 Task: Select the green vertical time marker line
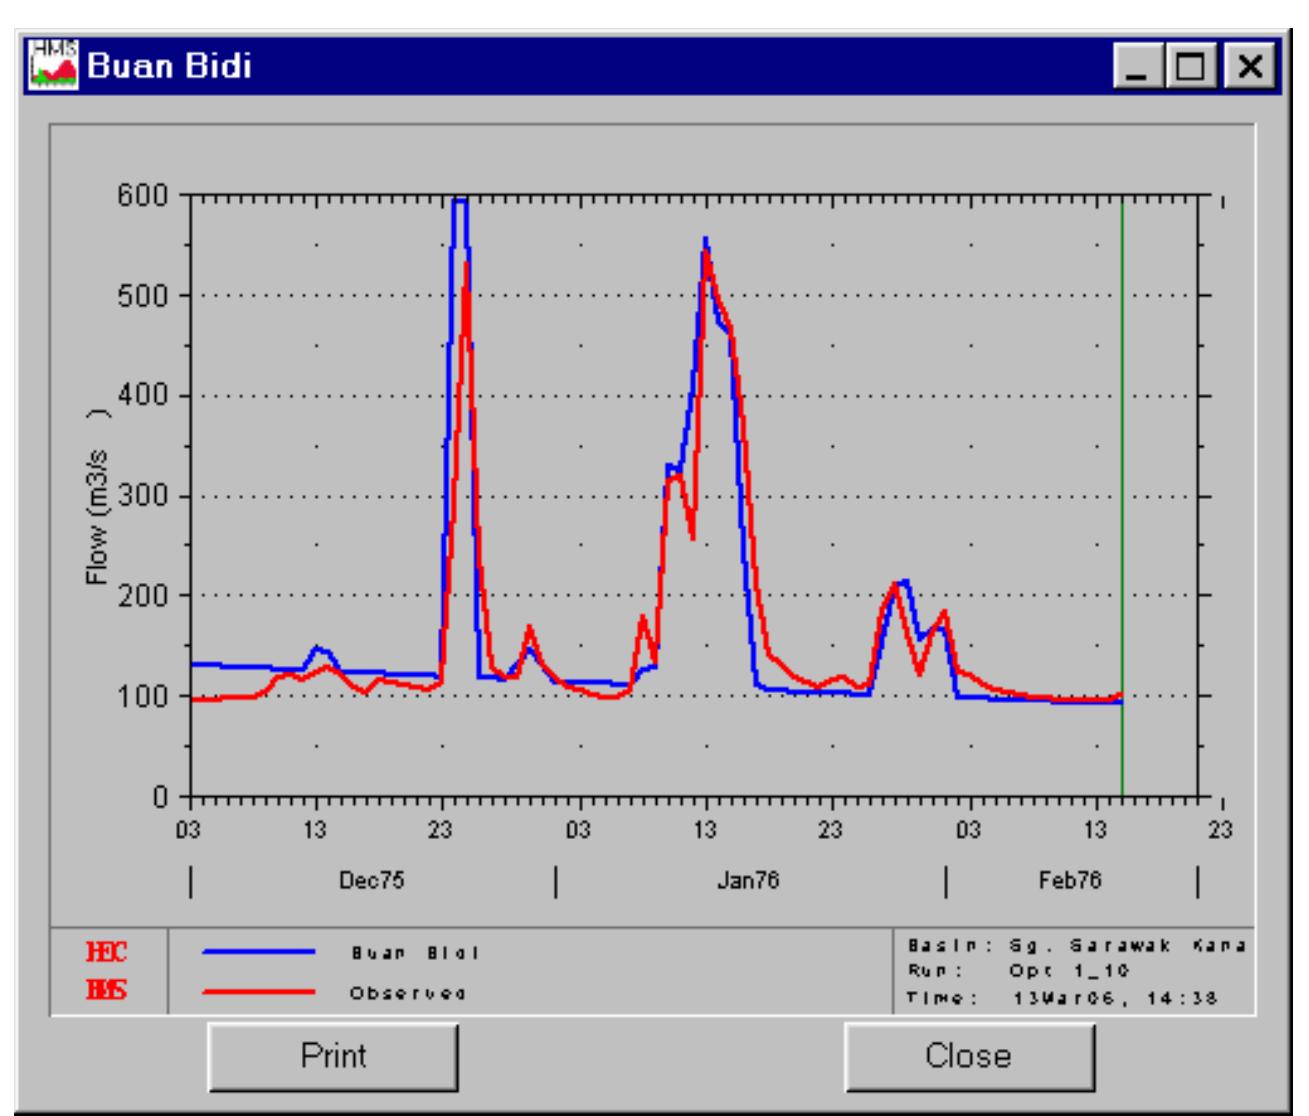click(1121, 500)
